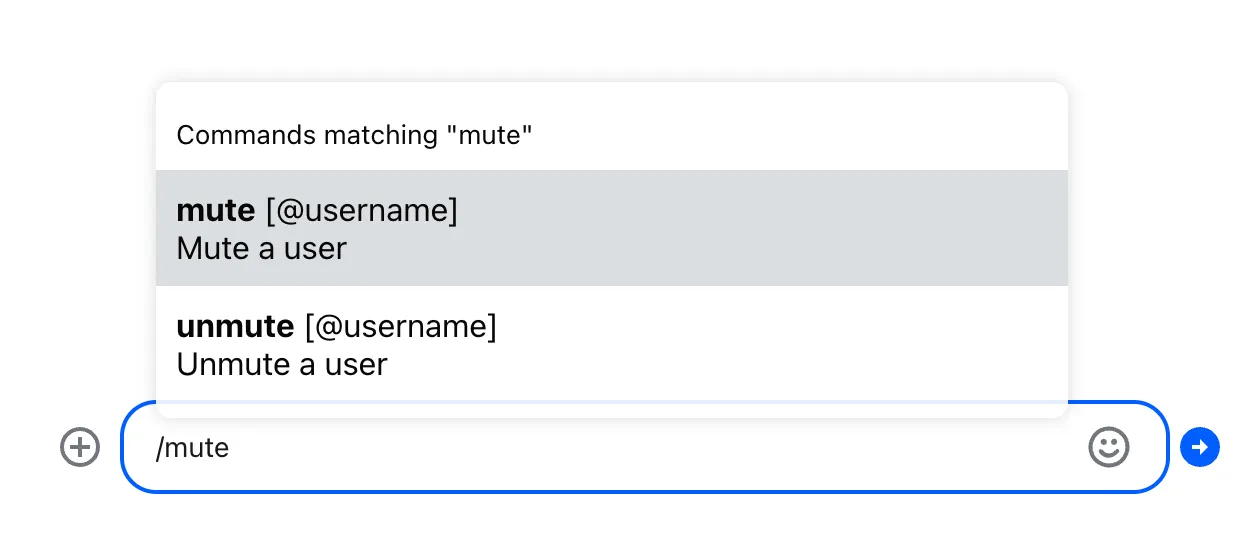
Task: Click "Mute a user" description text
Action: coord(261,249)
